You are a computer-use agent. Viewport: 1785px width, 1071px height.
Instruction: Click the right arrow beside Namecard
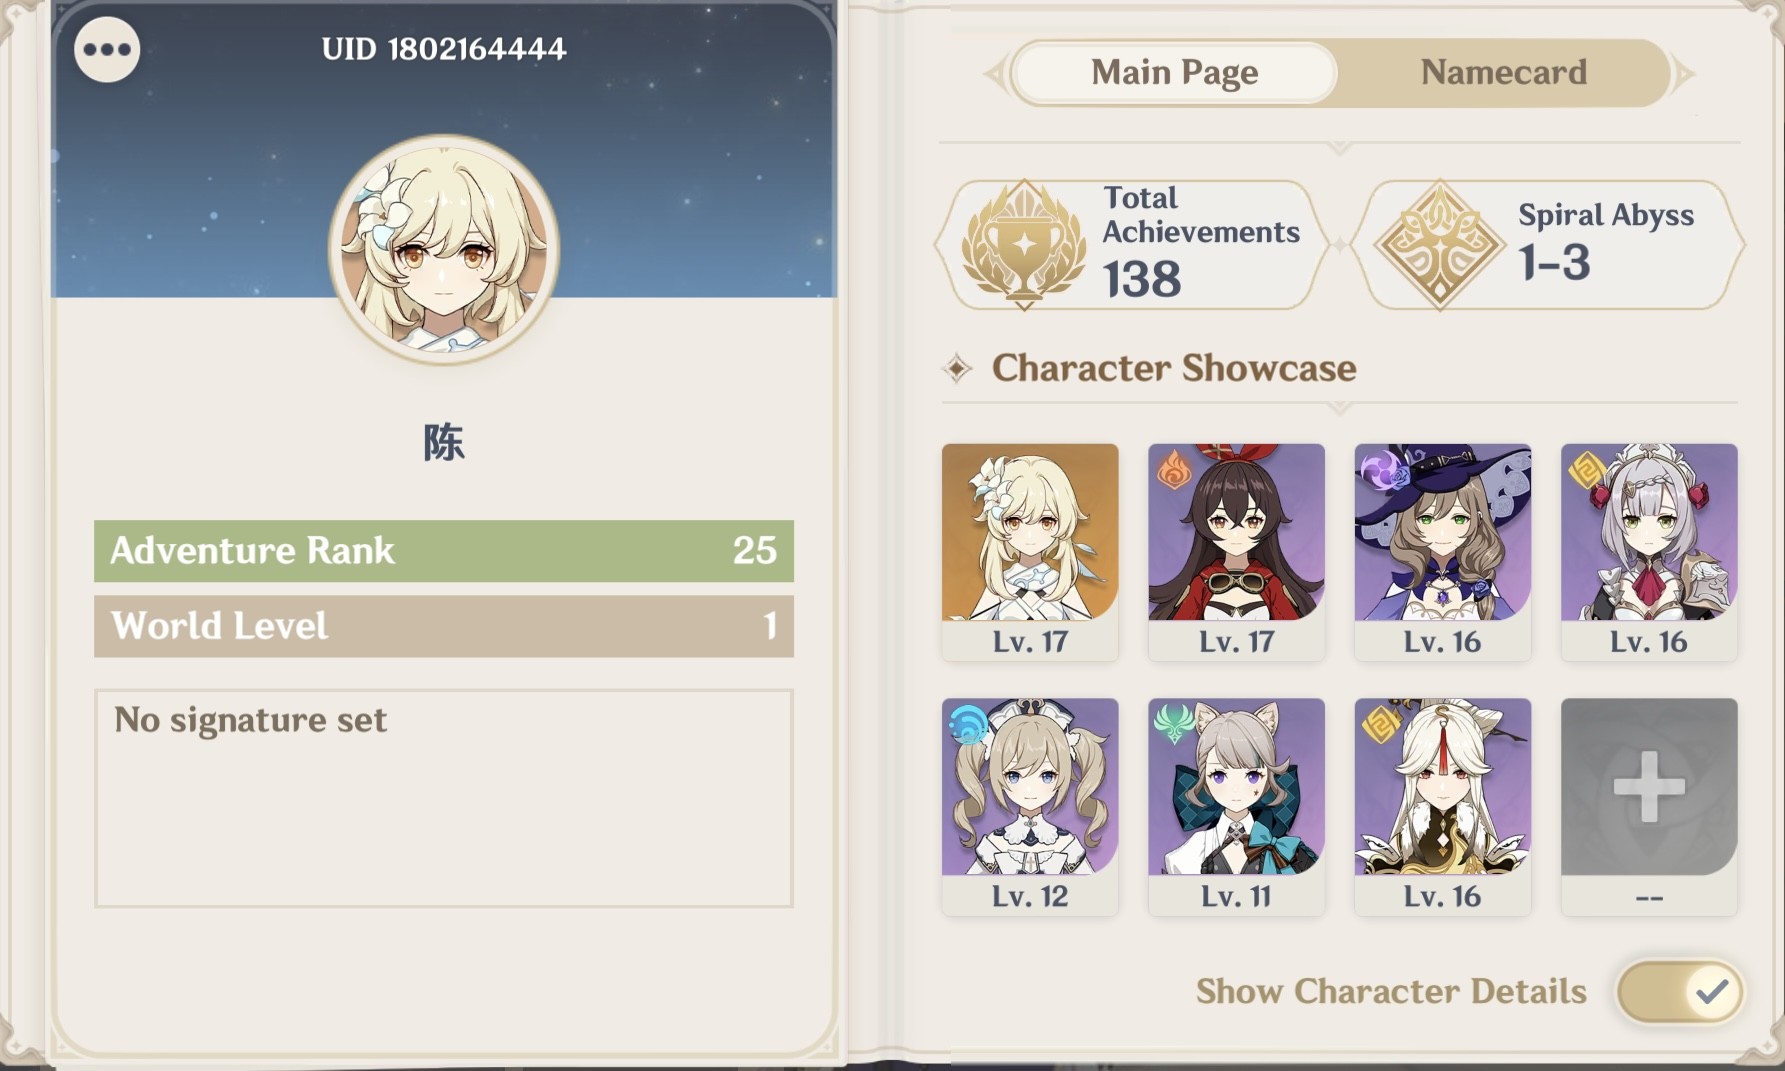[x=1684, y=73]
